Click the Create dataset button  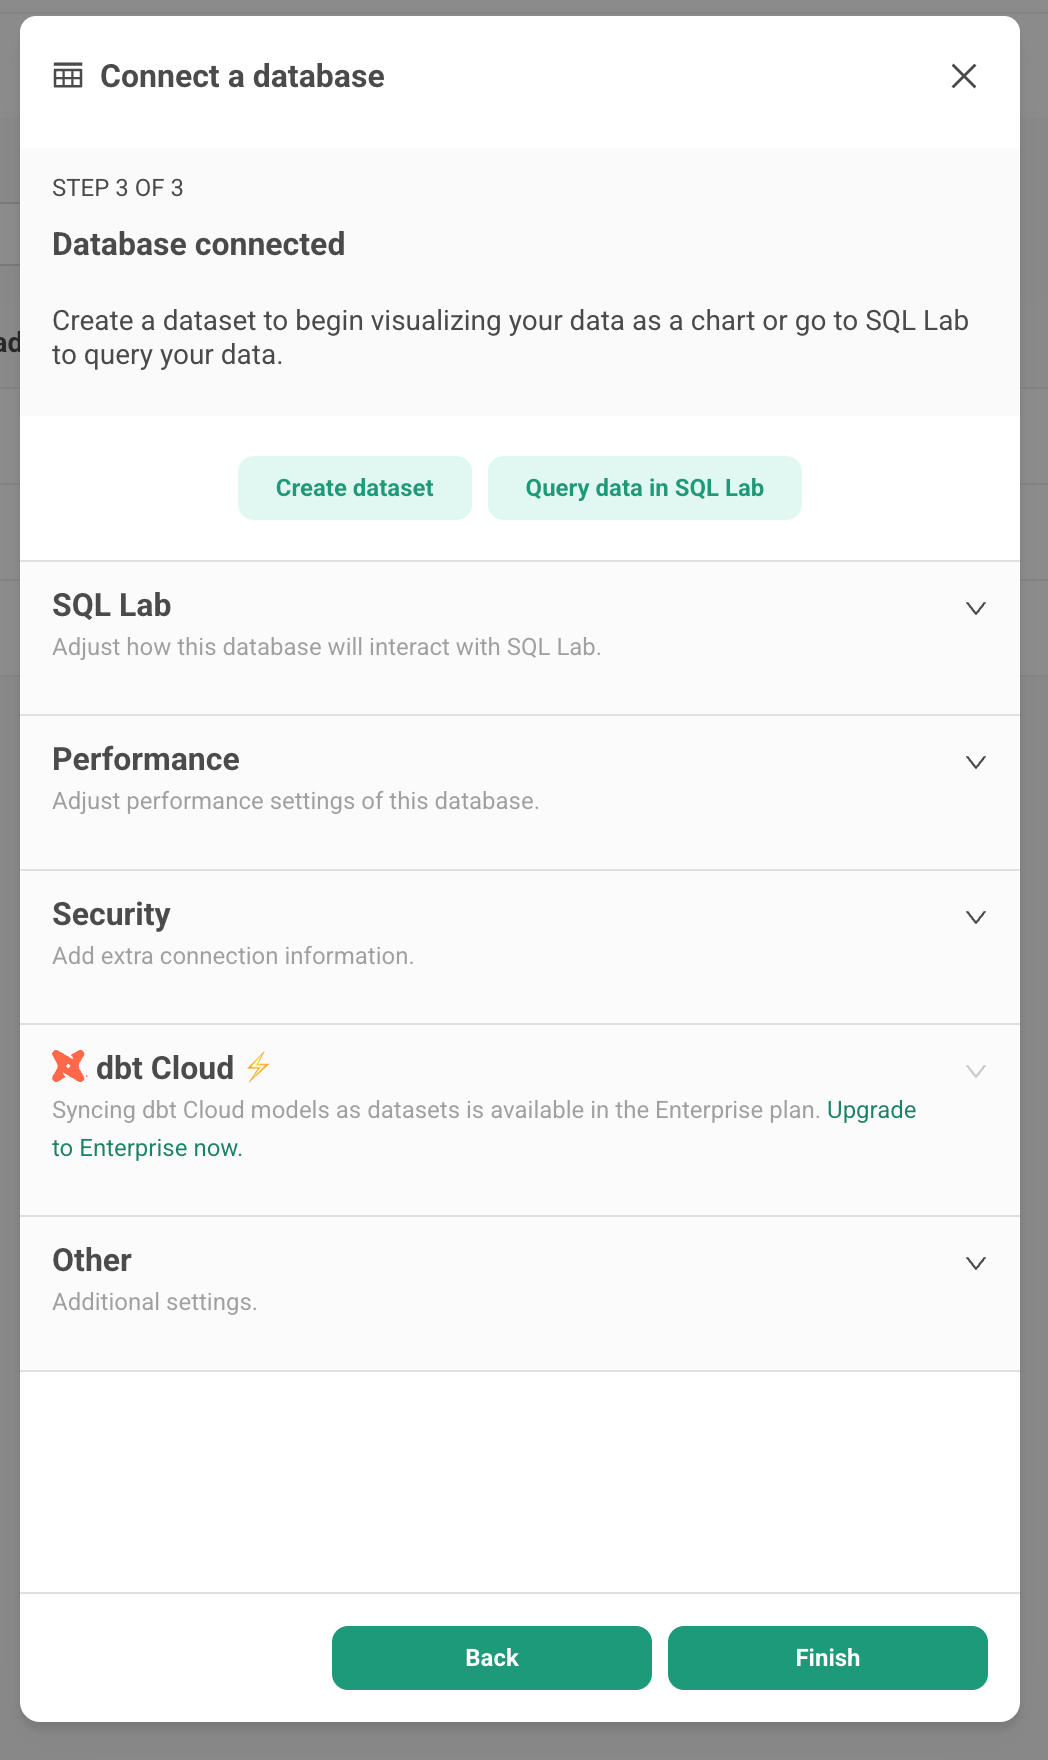(x=355, y=488)
